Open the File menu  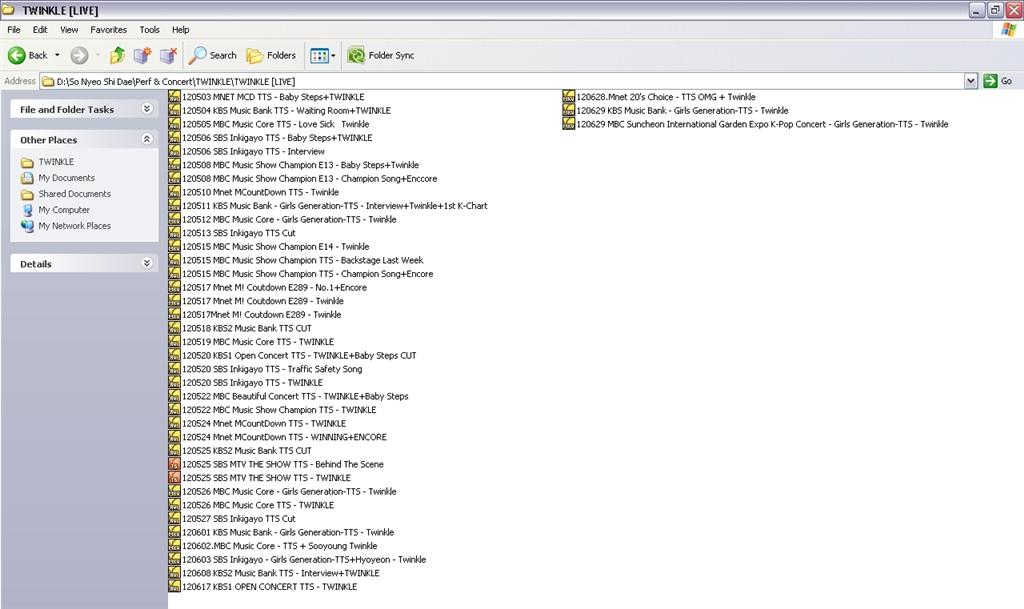(14, 29)
